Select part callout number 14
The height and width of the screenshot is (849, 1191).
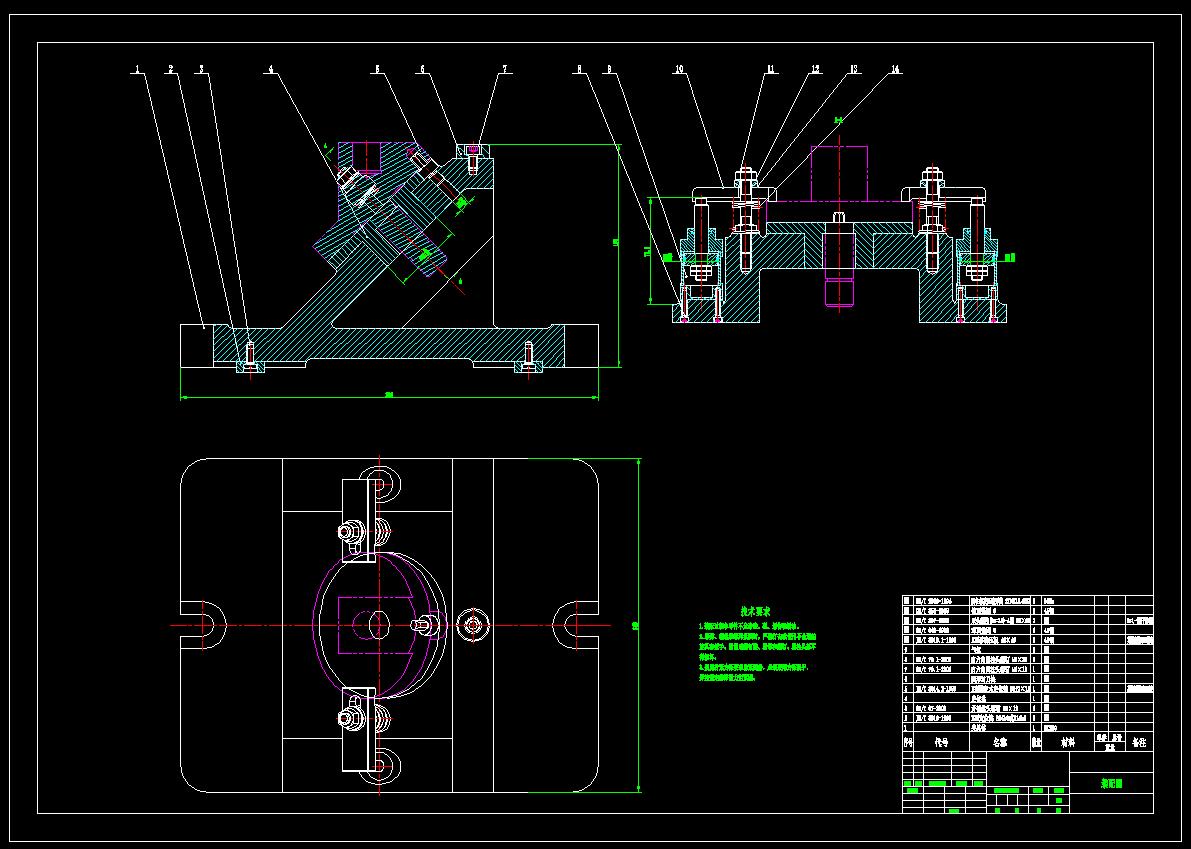[896, 69]
